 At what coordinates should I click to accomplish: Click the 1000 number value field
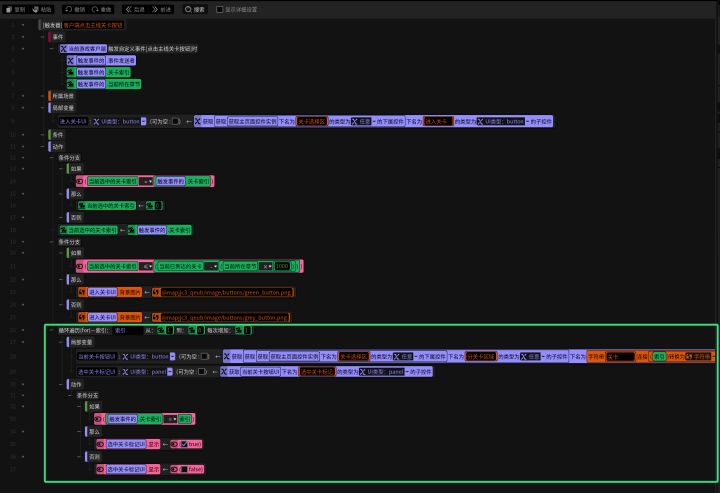tap(282, 266)
